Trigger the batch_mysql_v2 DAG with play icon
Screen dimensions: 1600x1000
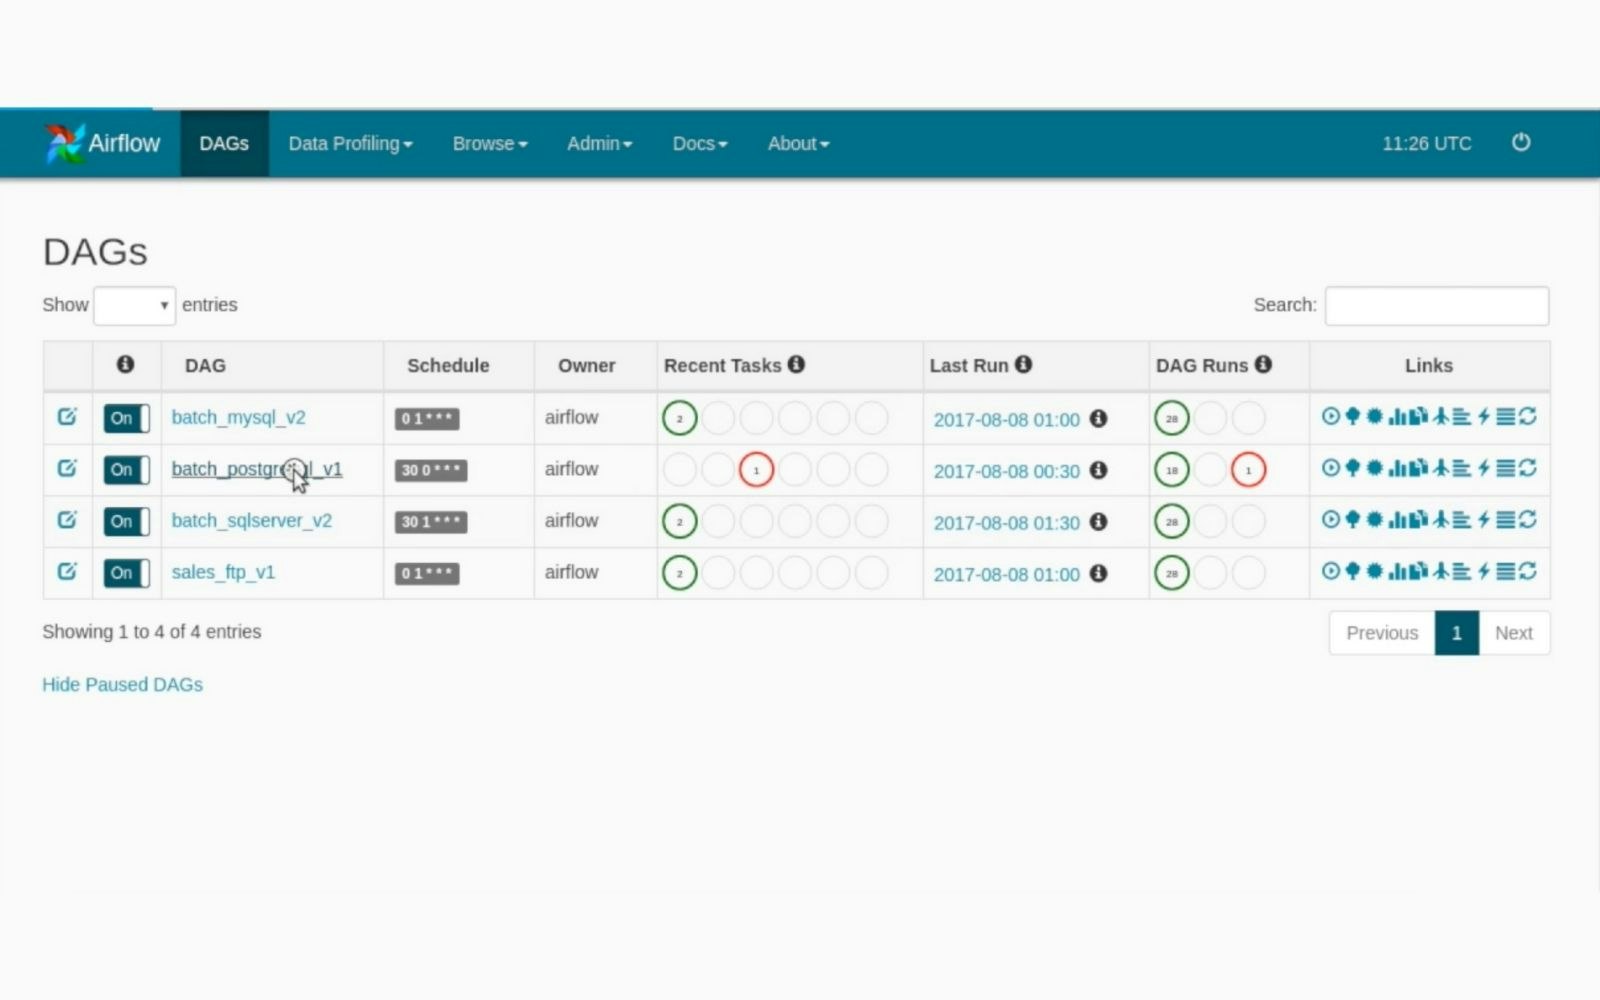1331,416
